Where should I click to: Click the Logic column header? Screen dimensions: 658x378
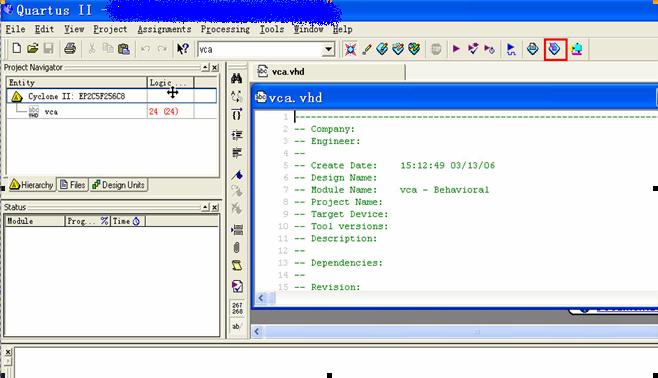[170, 82]
